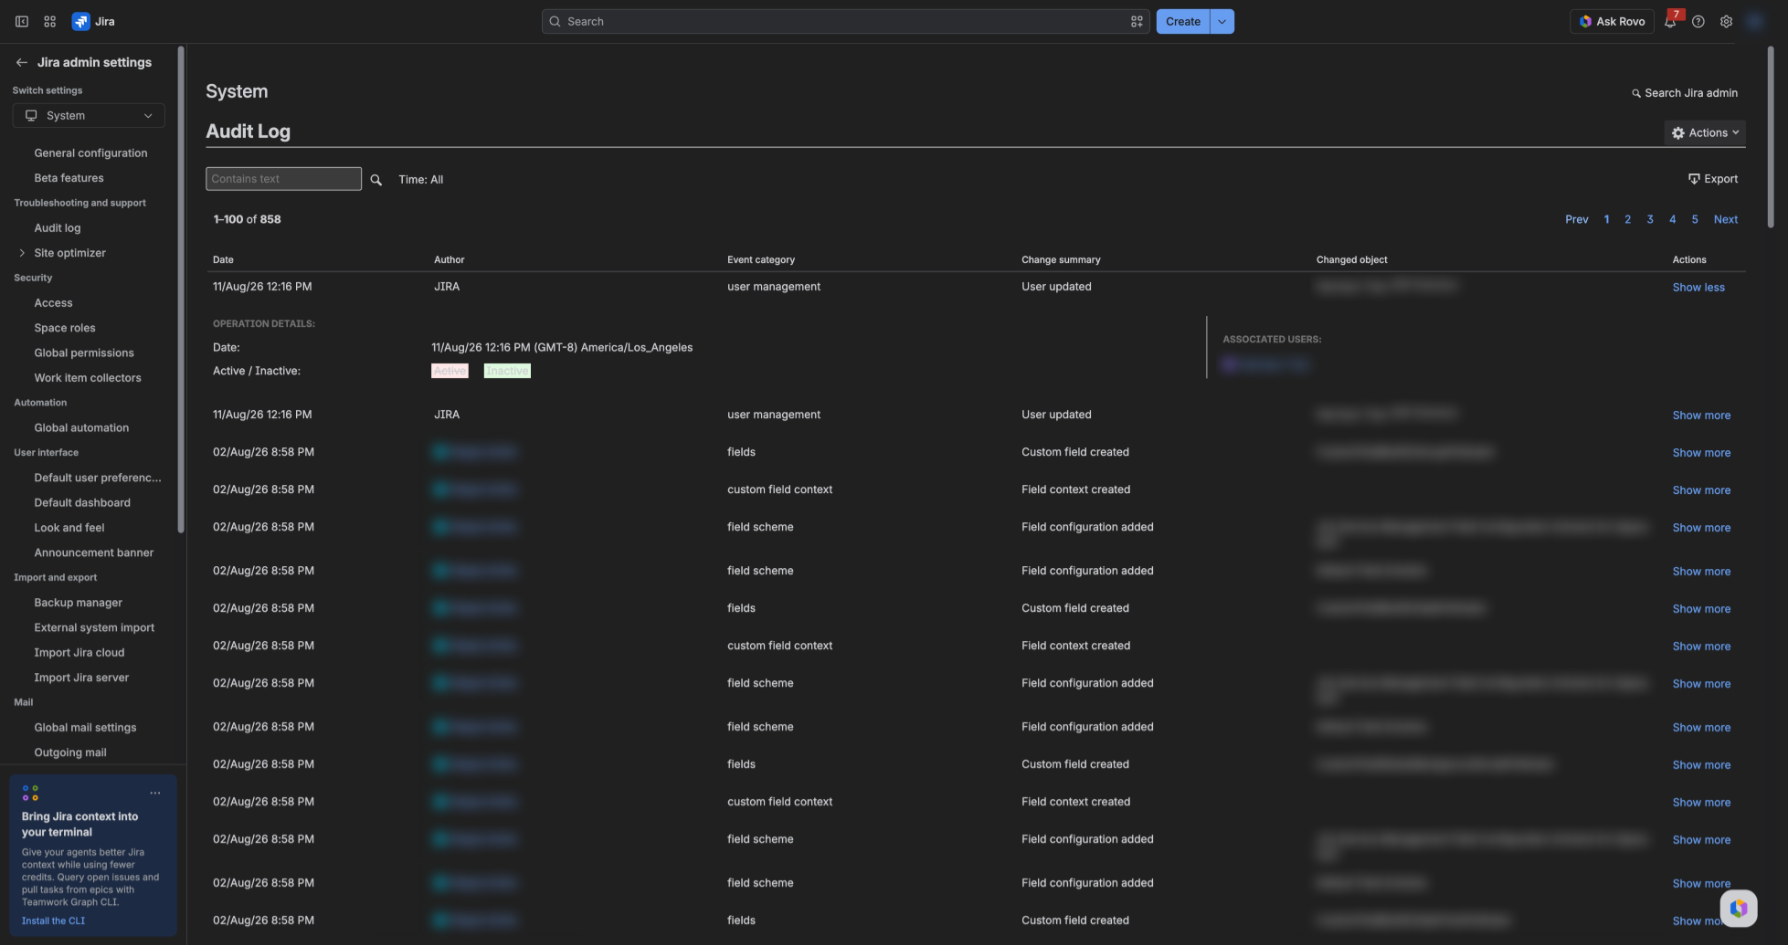This screenshot has width=1788, height=945.
Task: Open the settings gear icon in header
Action: (x=1726, y=21)
